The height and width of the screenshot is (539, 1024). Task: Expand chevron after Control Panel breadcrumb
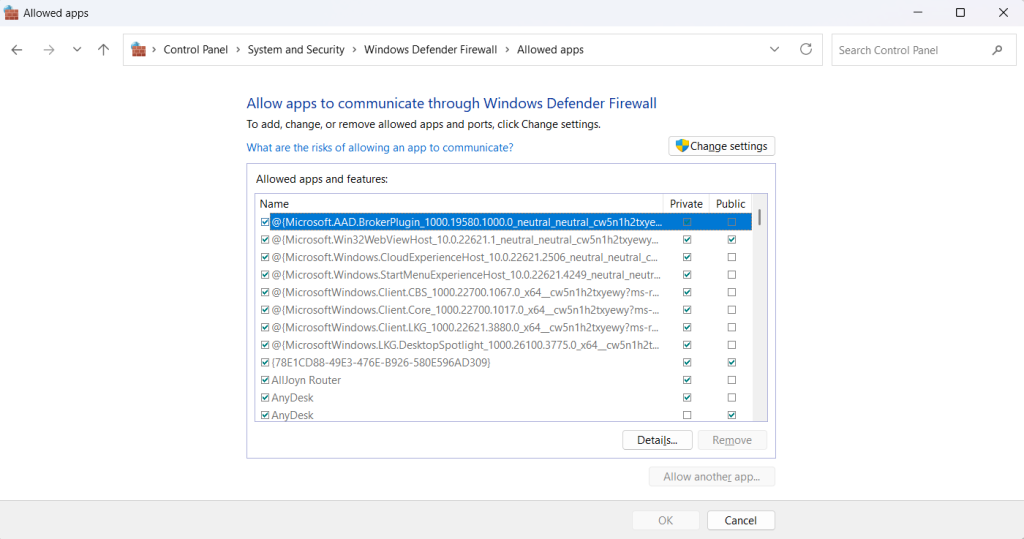click(238, 50)
